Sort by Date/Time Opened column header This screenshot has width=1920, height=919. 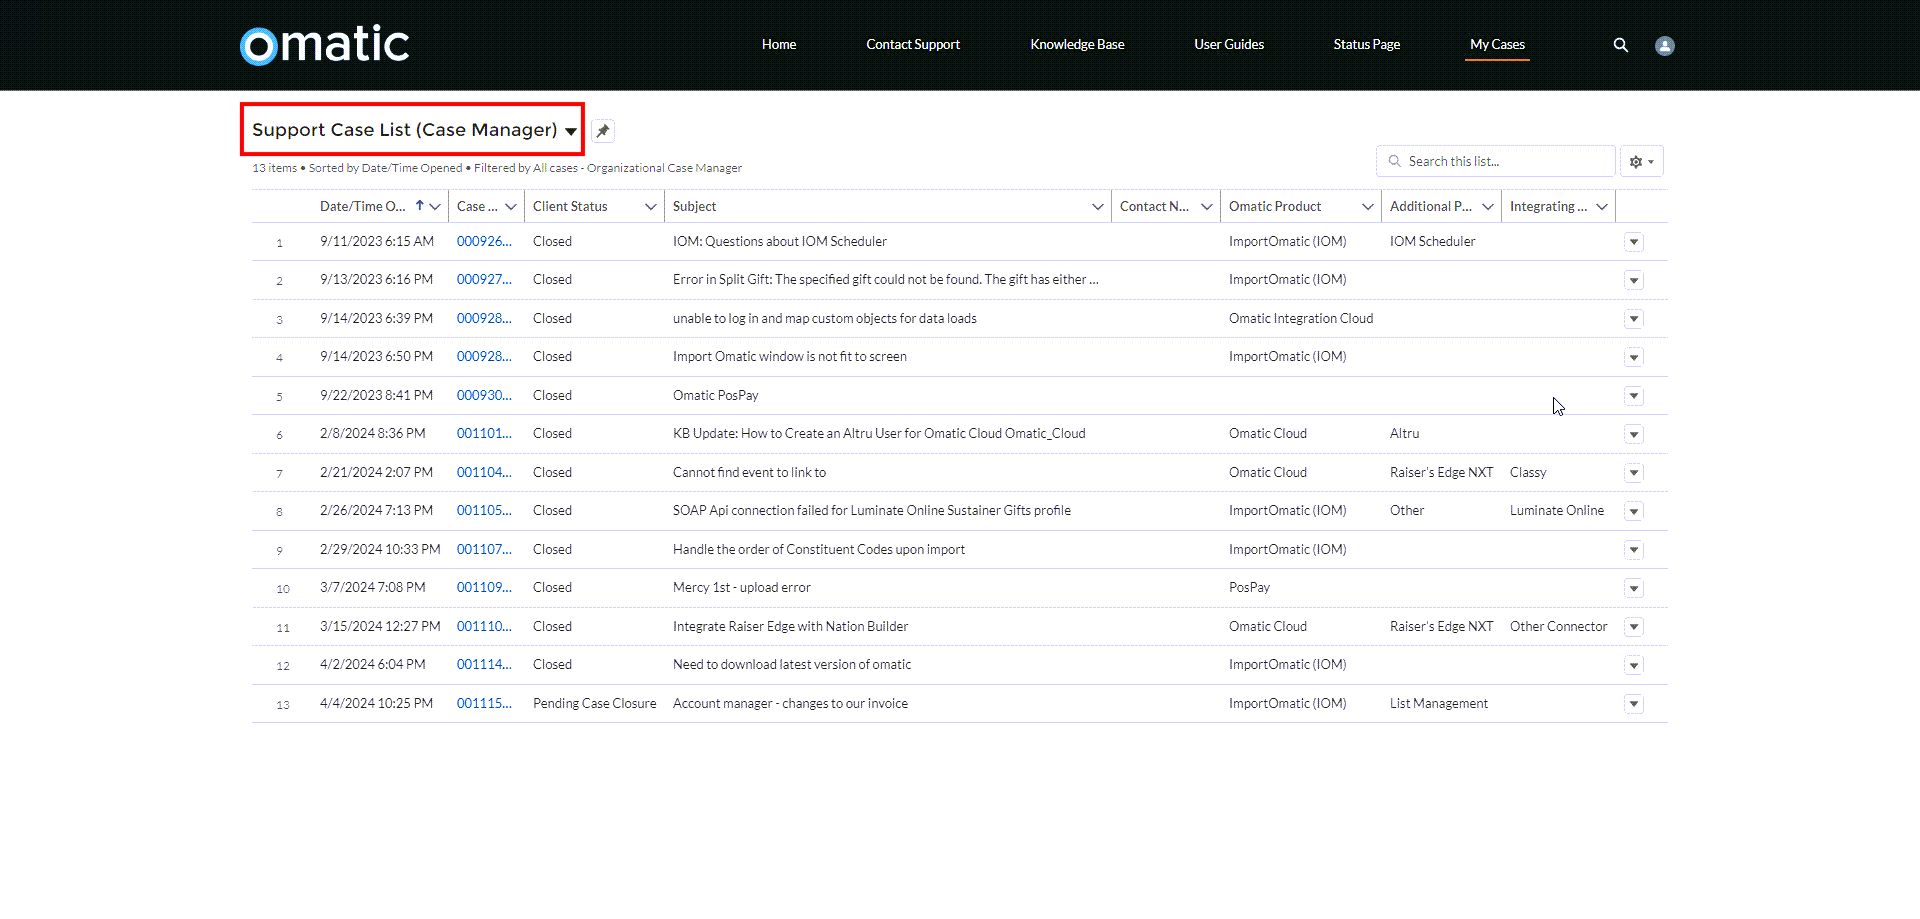tap(363, 206)
